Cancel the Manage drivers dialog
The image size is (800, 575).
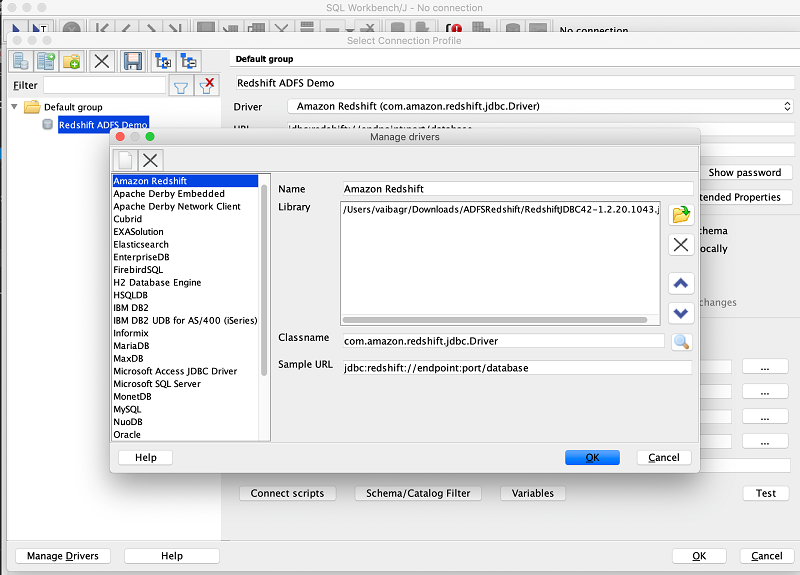664,458
